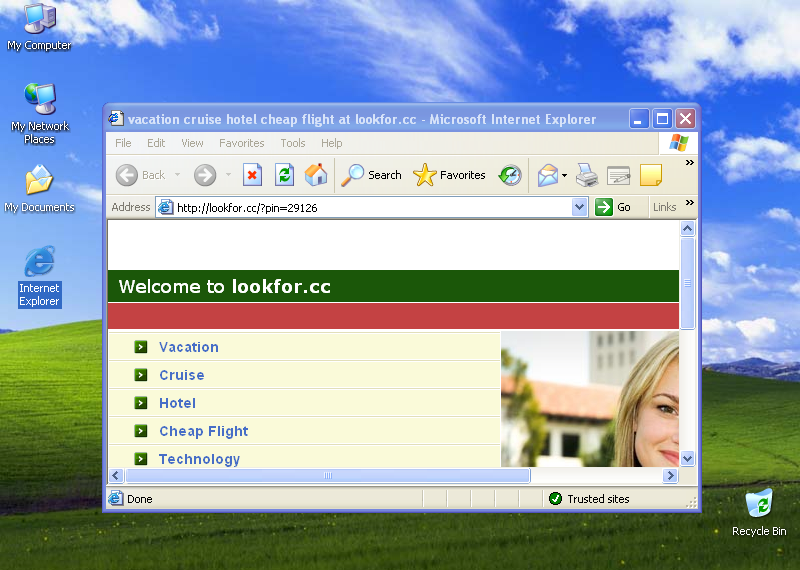Open the Edit menu
The height and width of the screenshot is (570, 800).
[x=156, y=143]
